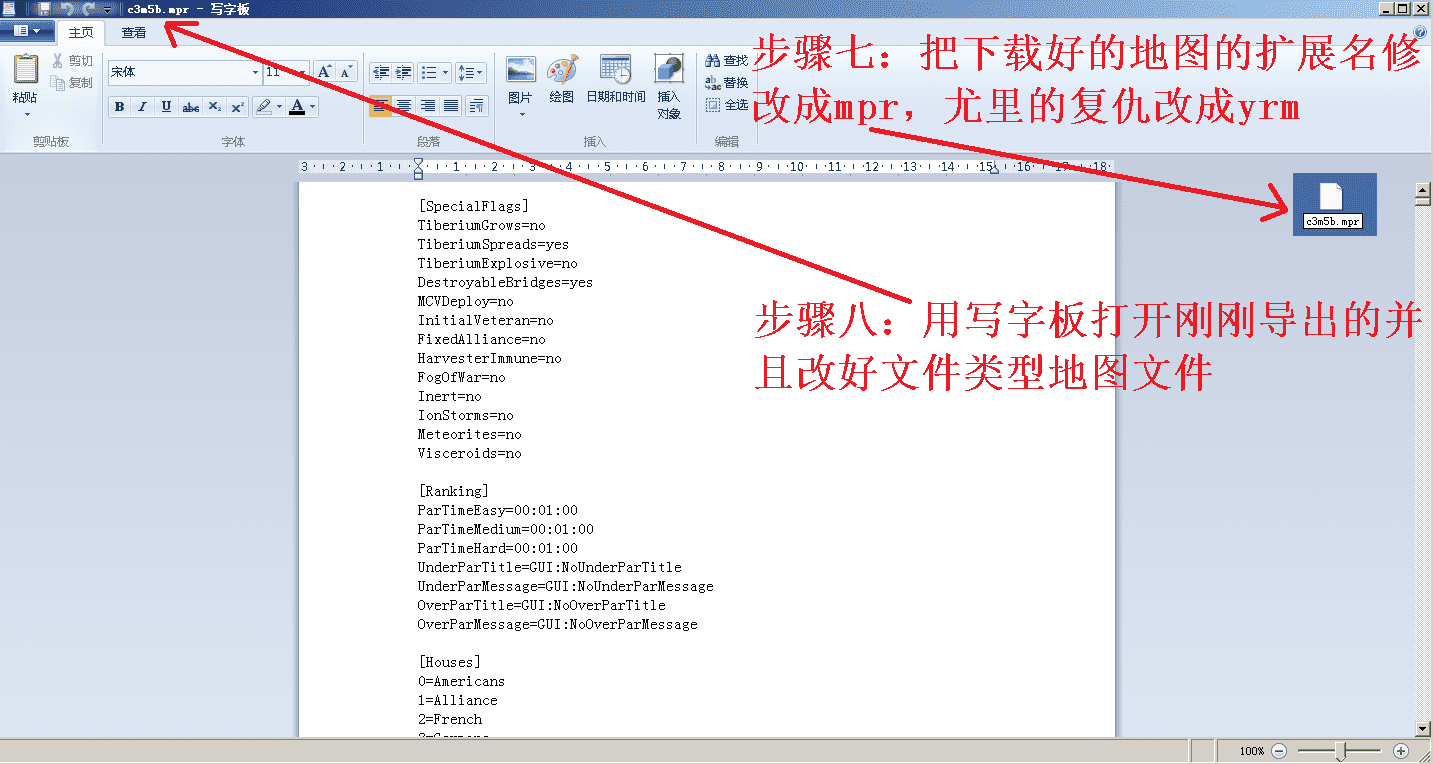This screenshot has height=764, width=1433.
Task: Open the line spacing dropdown
Action: pos(470,72)
